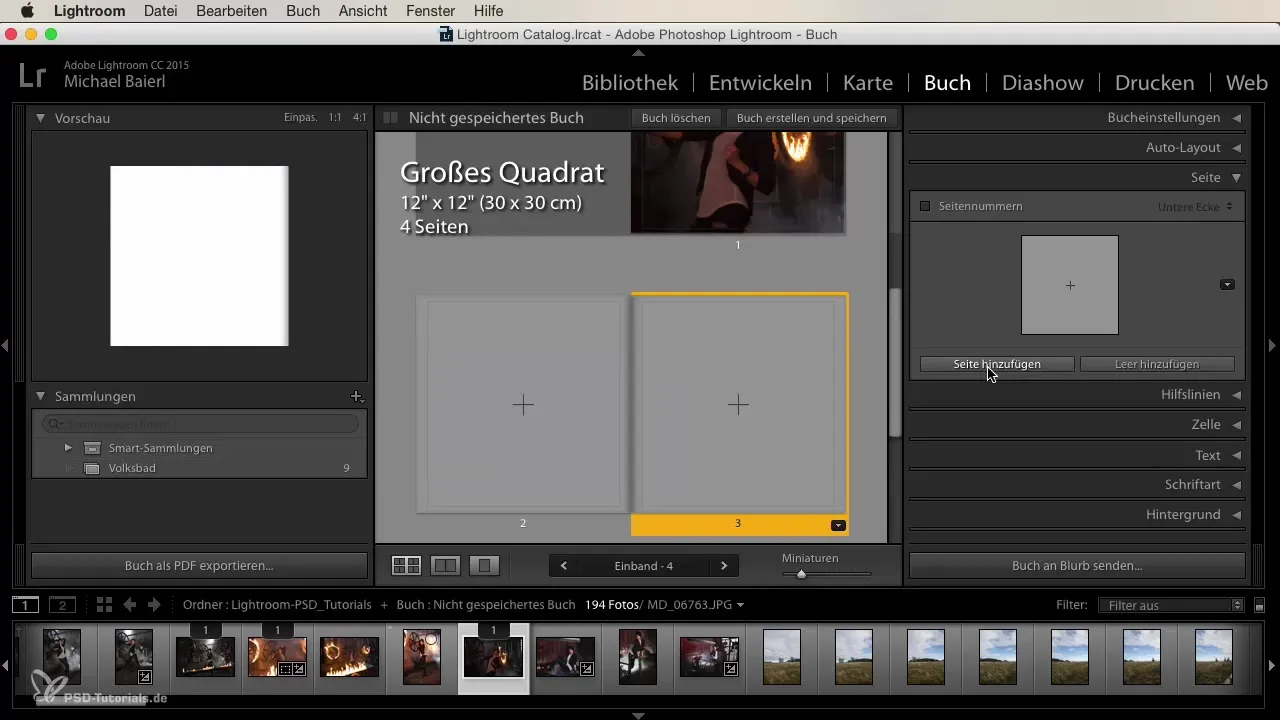
Task: Collapse the Vorschau panel
Action: [40, 118]
